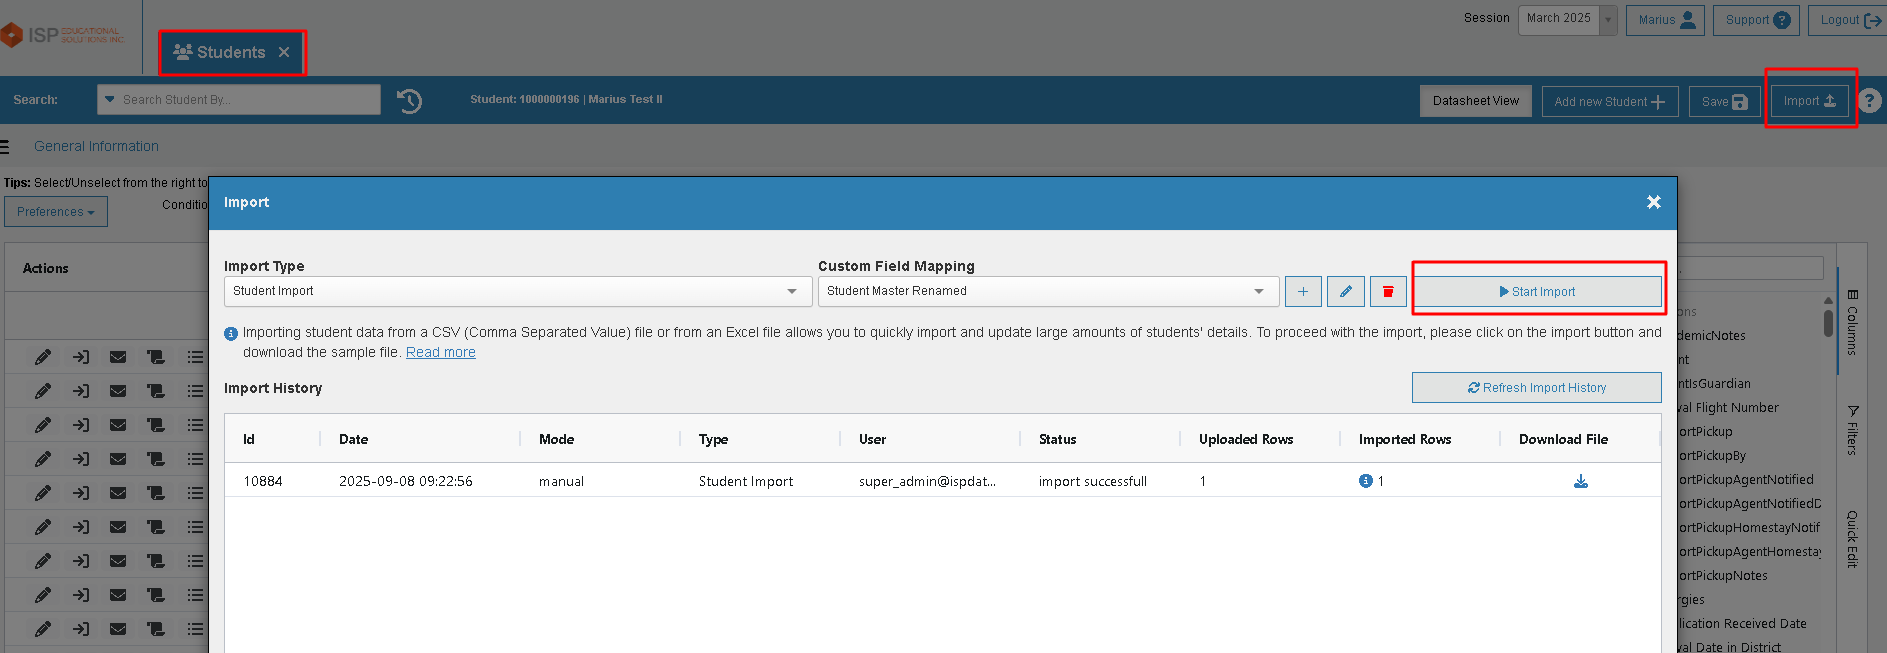Click the search history clock icon
Image resolution: width=1887 pixels, height=653 pixels.
click(x=409, y=101)
